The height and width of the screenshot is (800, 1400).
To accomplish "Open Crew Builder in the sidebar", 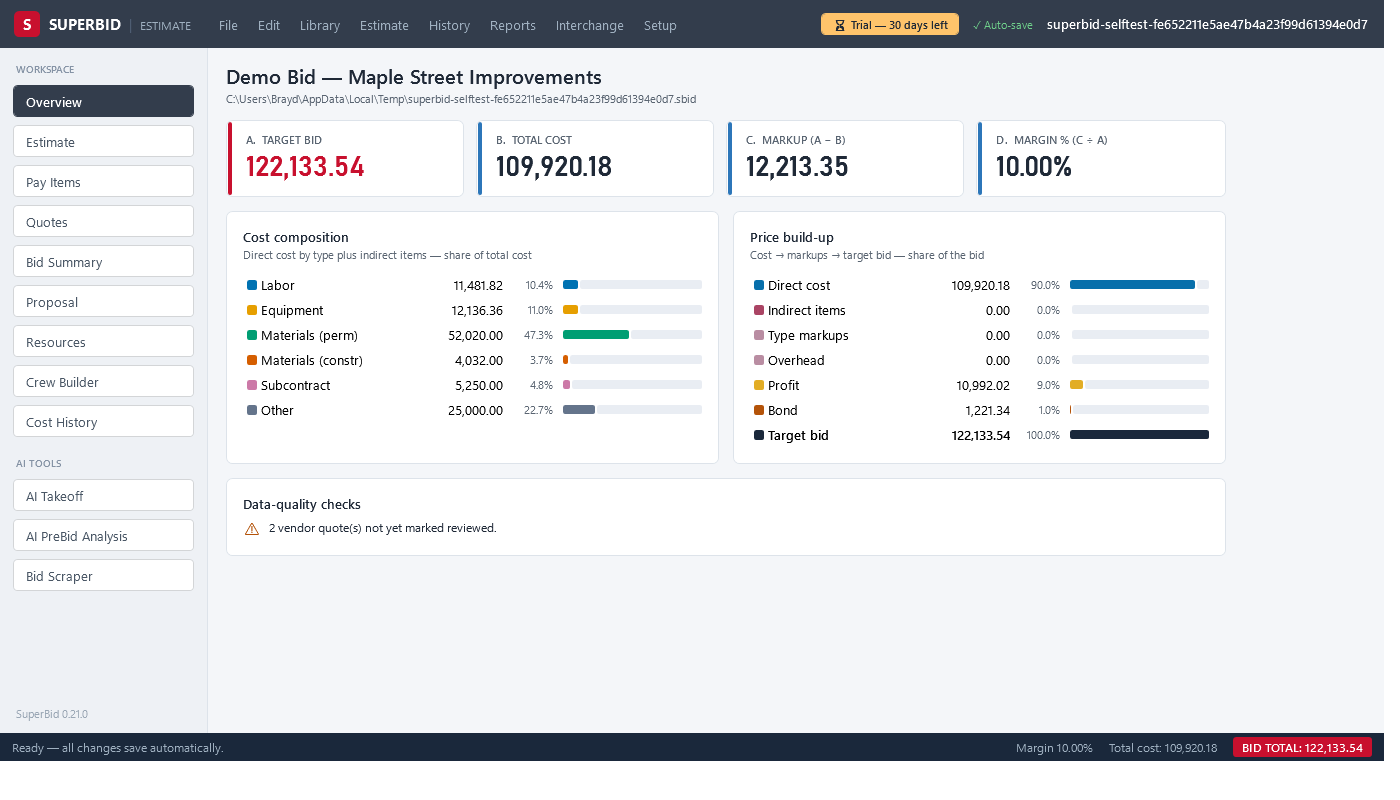I will coord(104,381).
